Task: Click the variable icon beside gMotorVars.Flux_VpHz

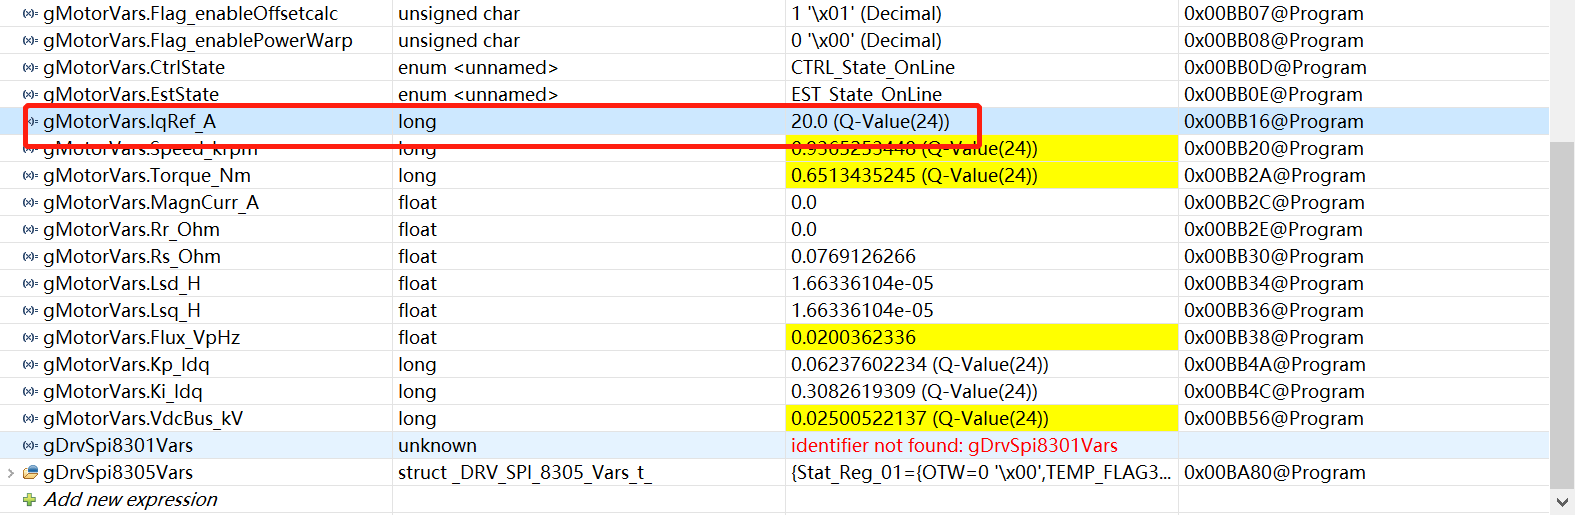Action: pos(30,338)
